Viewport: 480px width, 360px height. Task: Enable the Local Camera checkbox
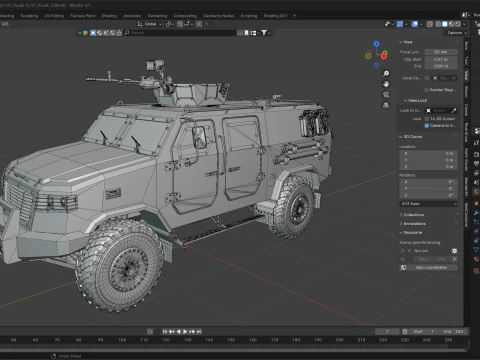coord(427,78)
